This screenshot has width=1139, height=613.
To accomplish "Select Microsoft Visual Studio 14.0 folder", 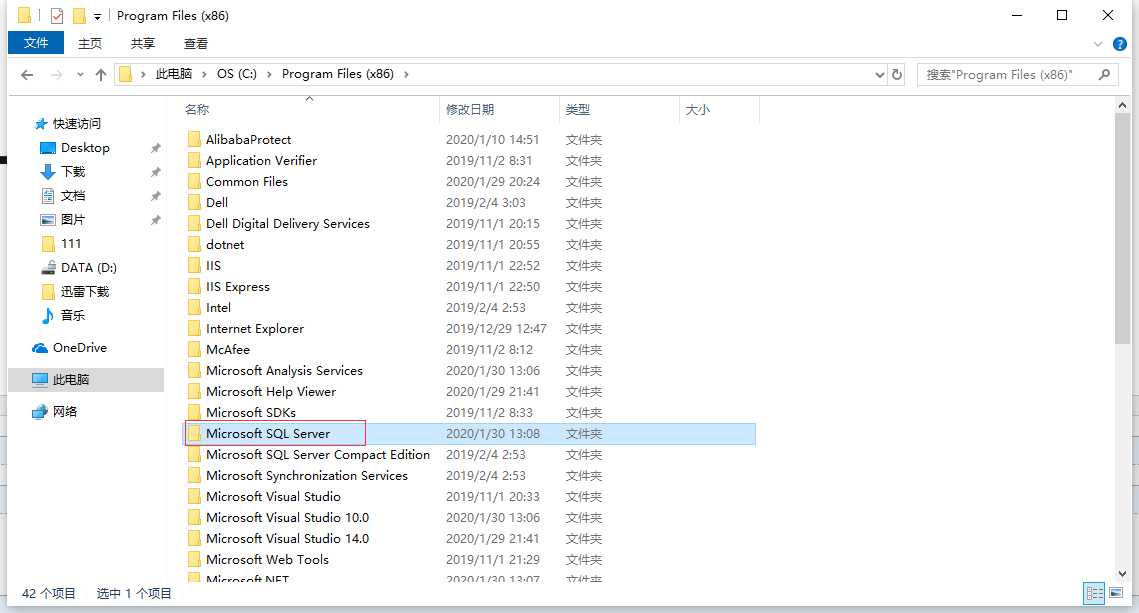I will 288,539.
